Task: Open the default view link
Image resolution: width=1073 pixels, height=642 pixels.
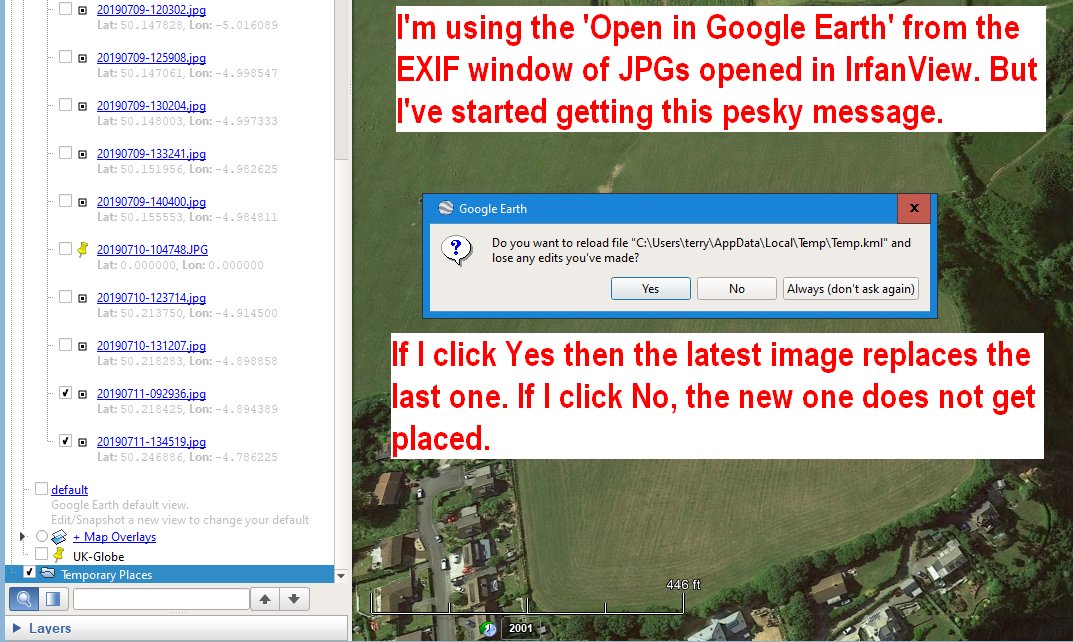Action: coord(69,489)
